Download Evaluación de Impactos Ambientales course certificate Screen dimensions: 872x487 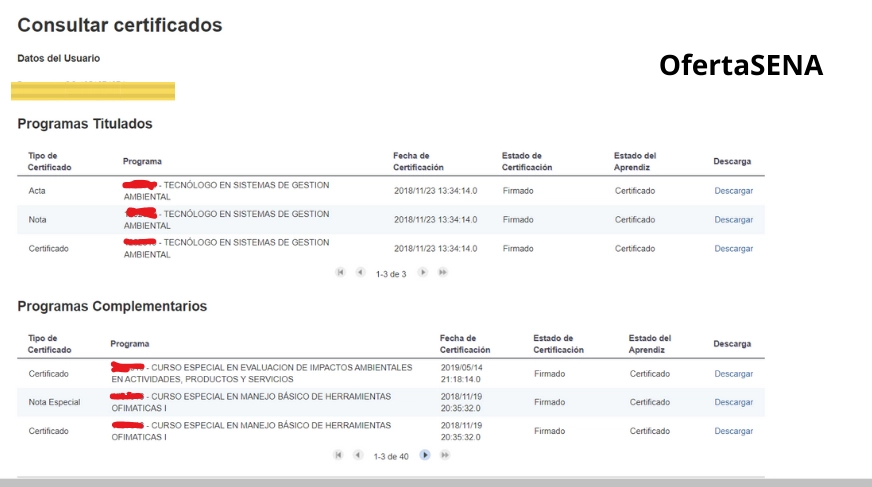pyautogui.click(x=734, y=374)
